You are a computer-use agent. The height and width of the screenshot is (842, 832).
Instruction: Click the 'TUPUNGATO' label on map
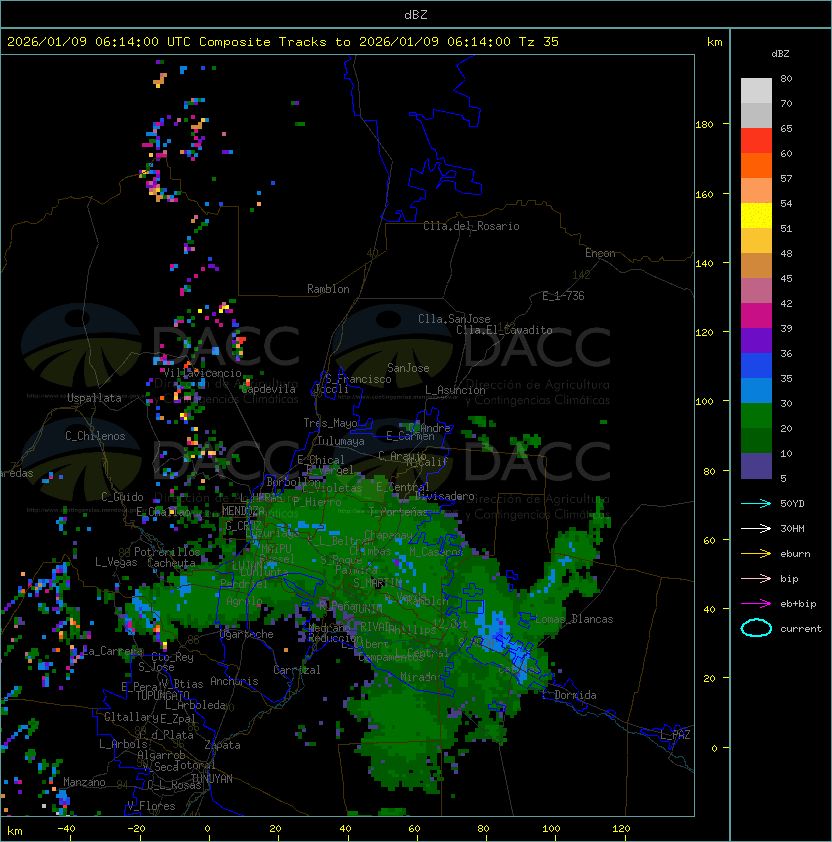[x=162, y=696]
